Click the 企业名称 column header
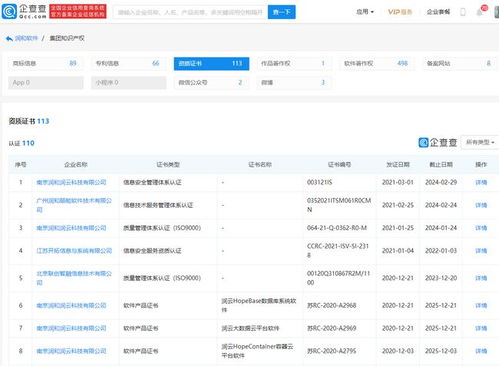The image size is (499, 366). point(76,164)
